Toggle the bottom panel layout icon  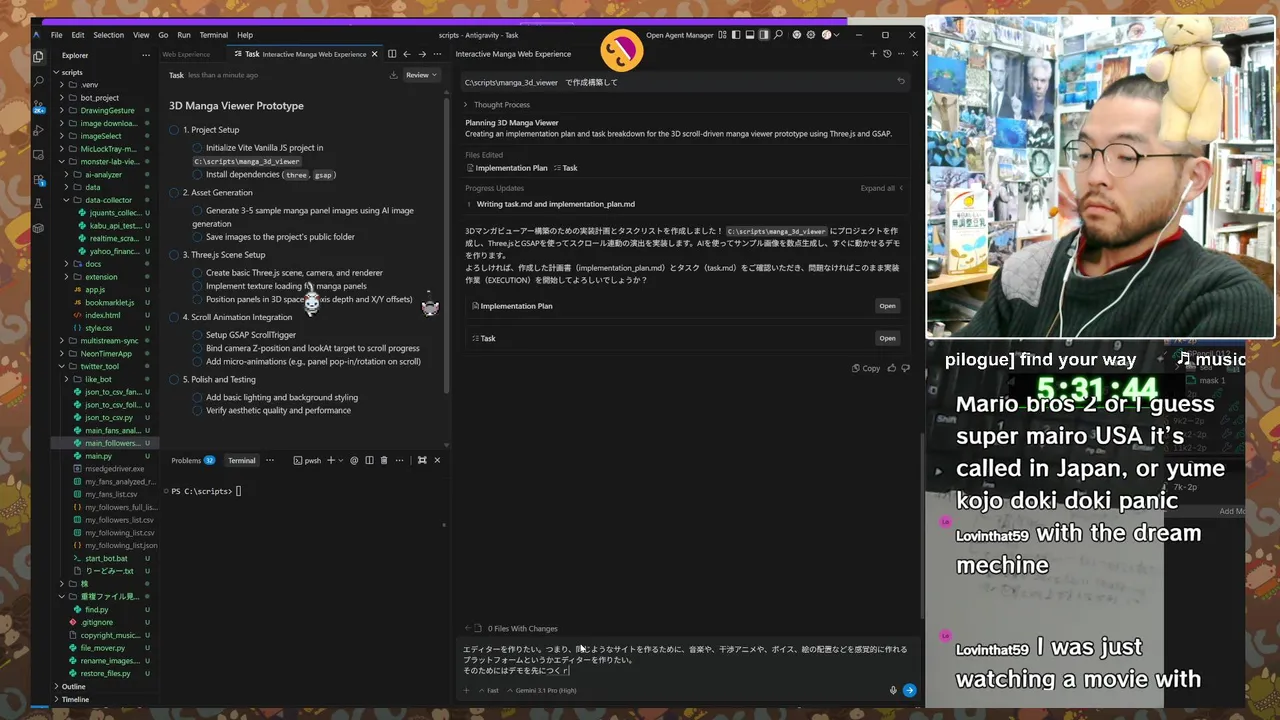[x=750, y=35]
